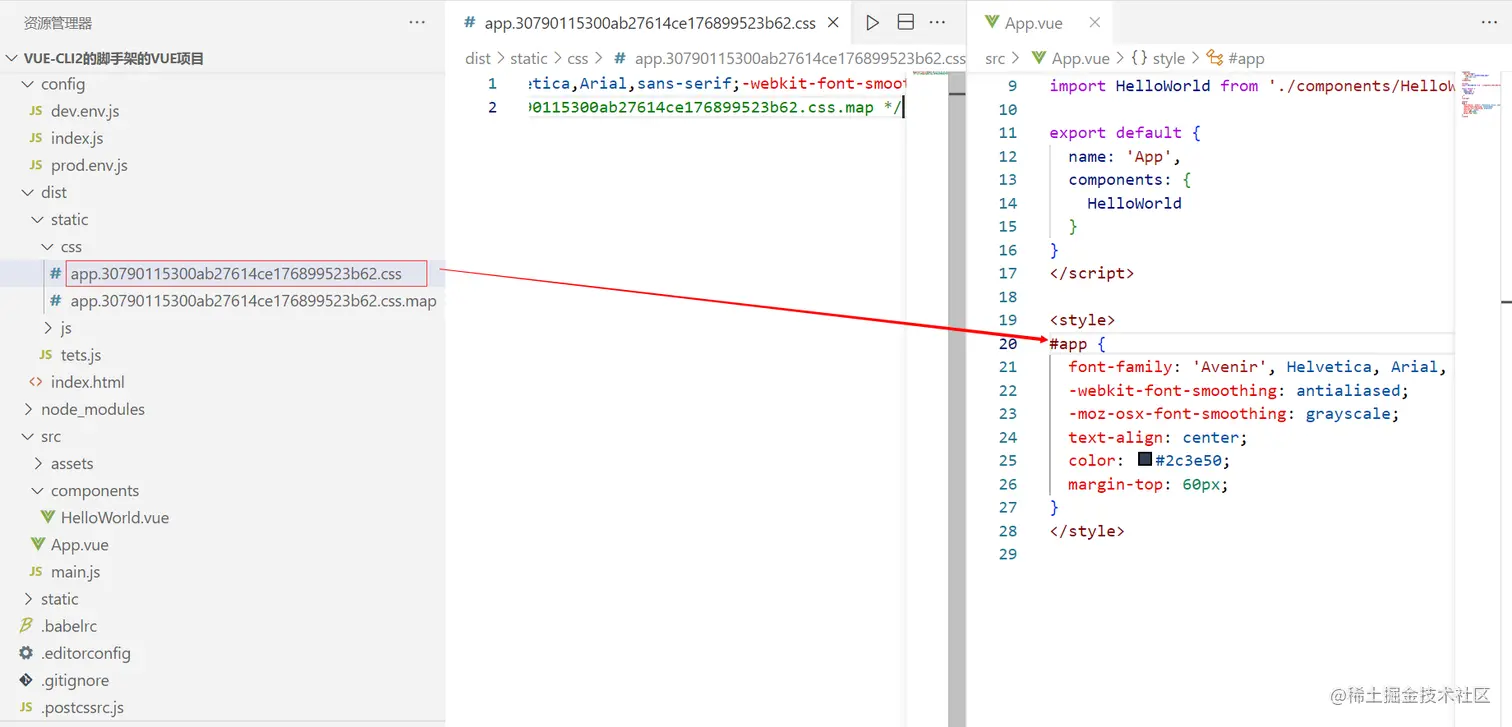Image resolution: width=1512 pixels, height=727 pixels.
Task: Click the HTML icon beside index.html
Action: [x=36, y=382]
